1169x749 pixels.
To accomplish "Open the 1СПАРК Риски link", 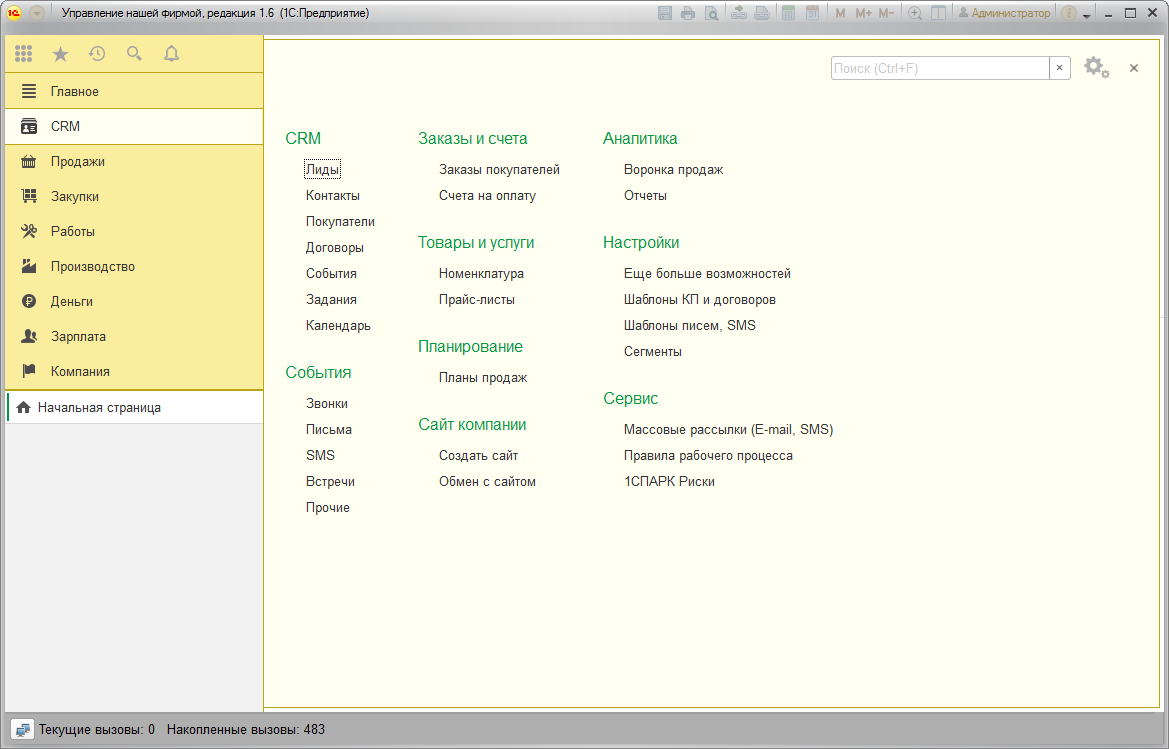I will pyautogui.click(x=669, y=481).
